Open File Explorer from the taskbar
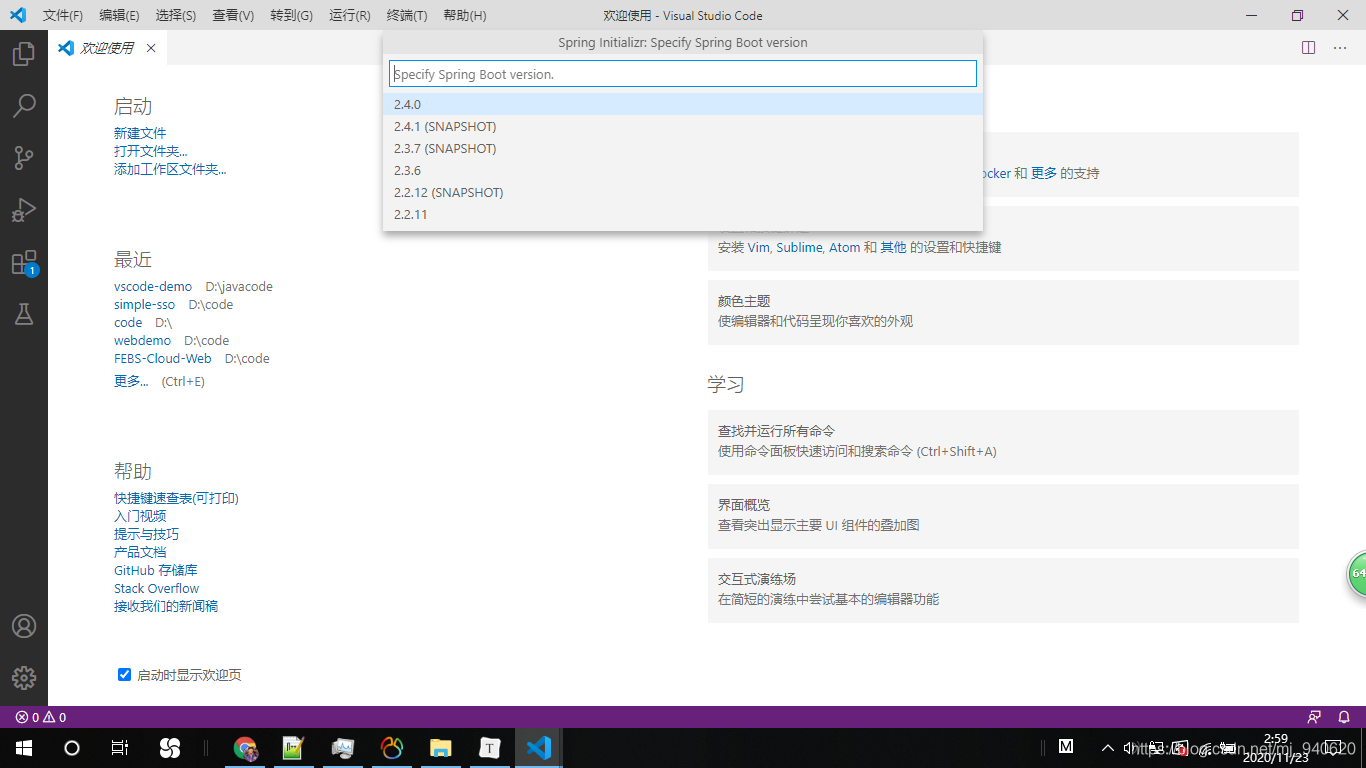Viewport: 1366px width, 768px height. (x=441, y=748)
